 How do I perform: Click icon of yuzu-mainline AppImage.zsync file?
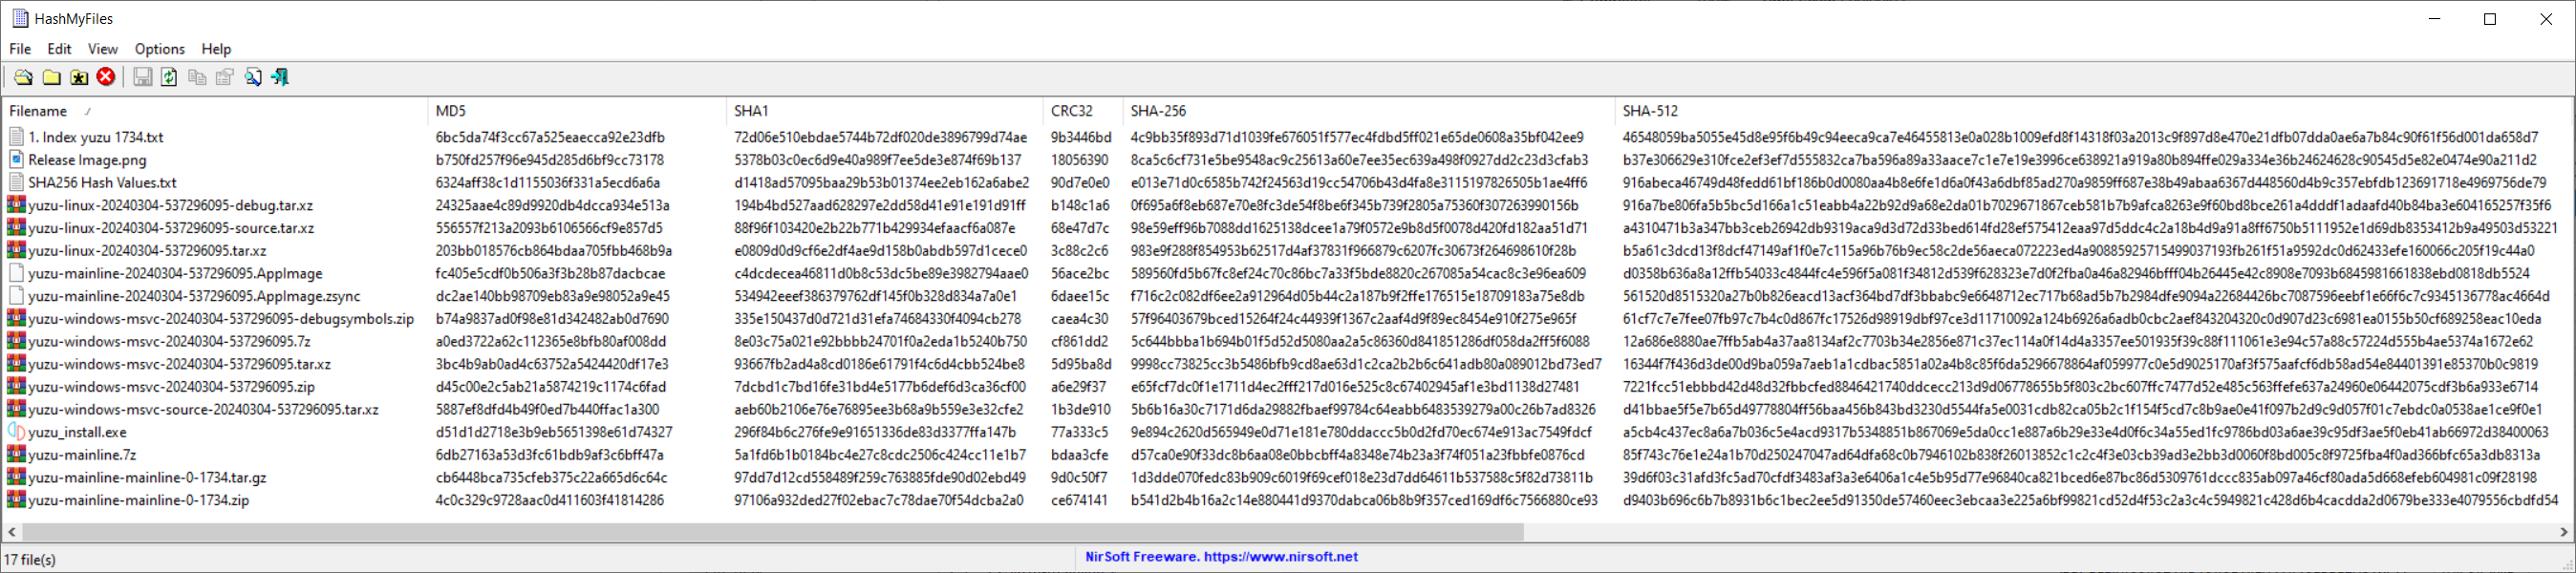16,296
